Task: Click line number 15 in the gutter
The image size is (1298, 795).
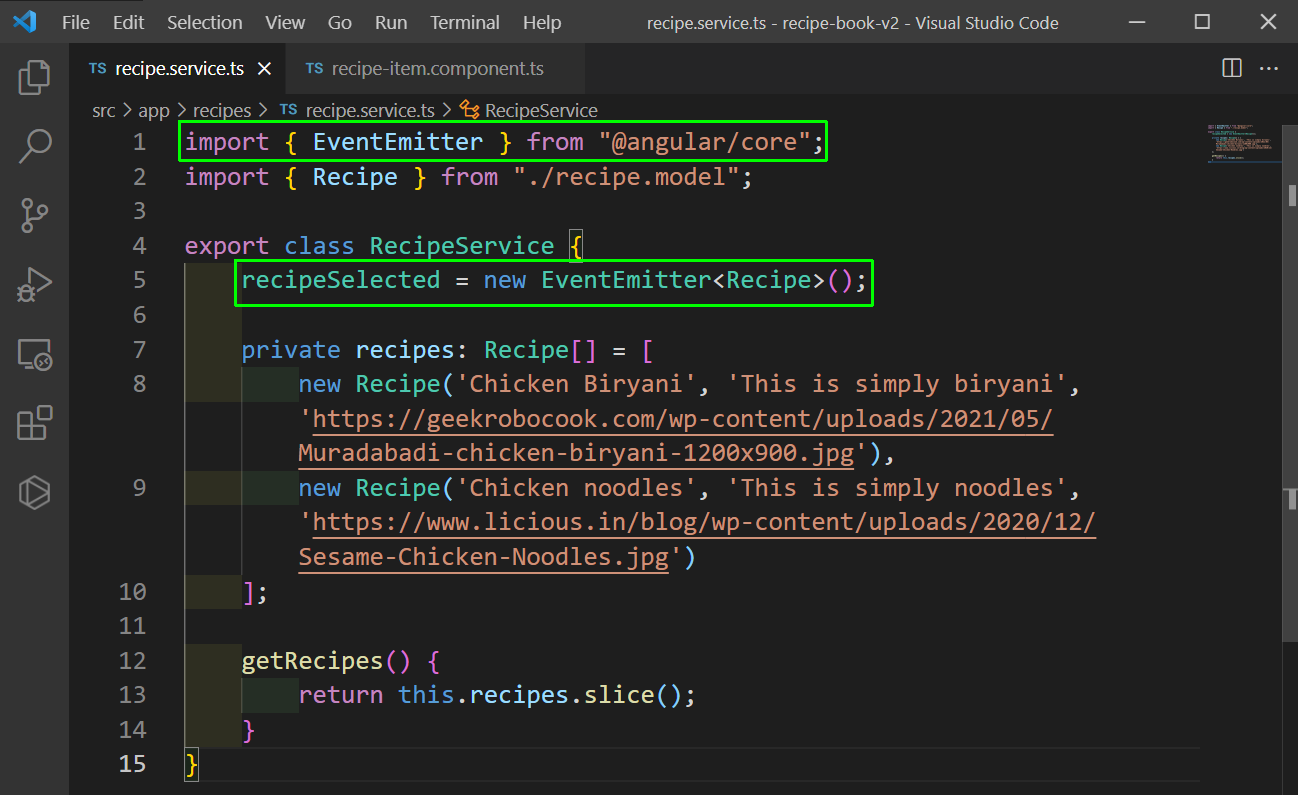Action: [132, 765]
